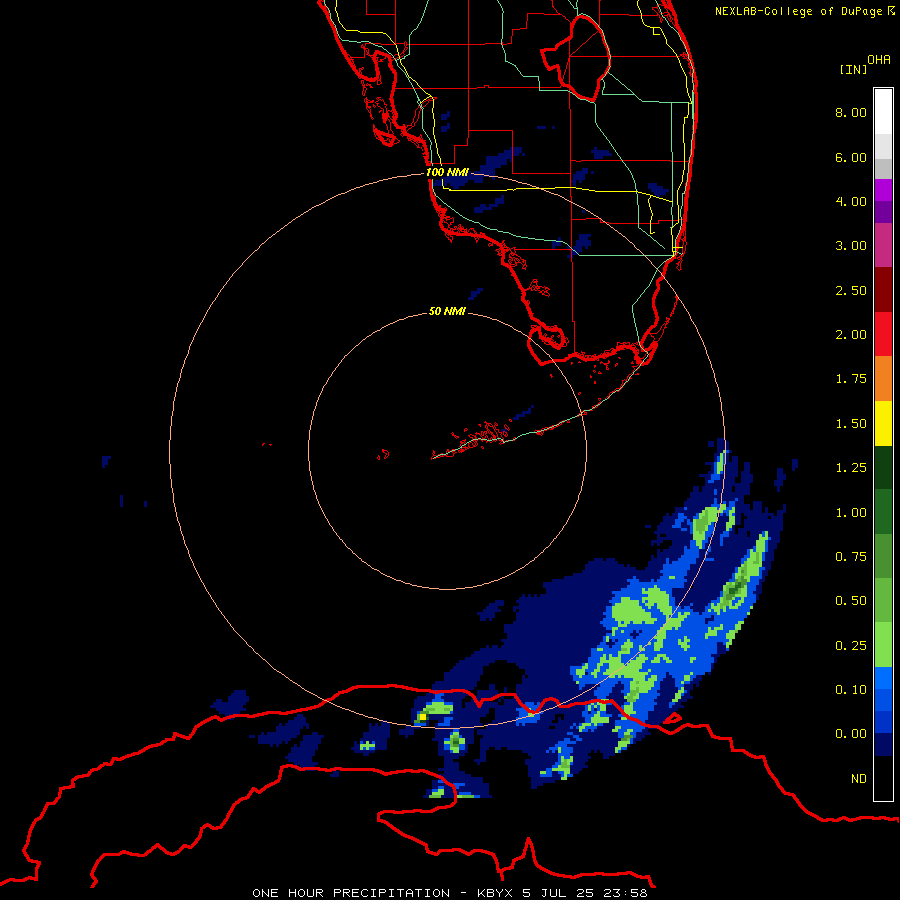Select the 4.00 legend value
This screenshot has width=900, height=900.
[851, 201]
